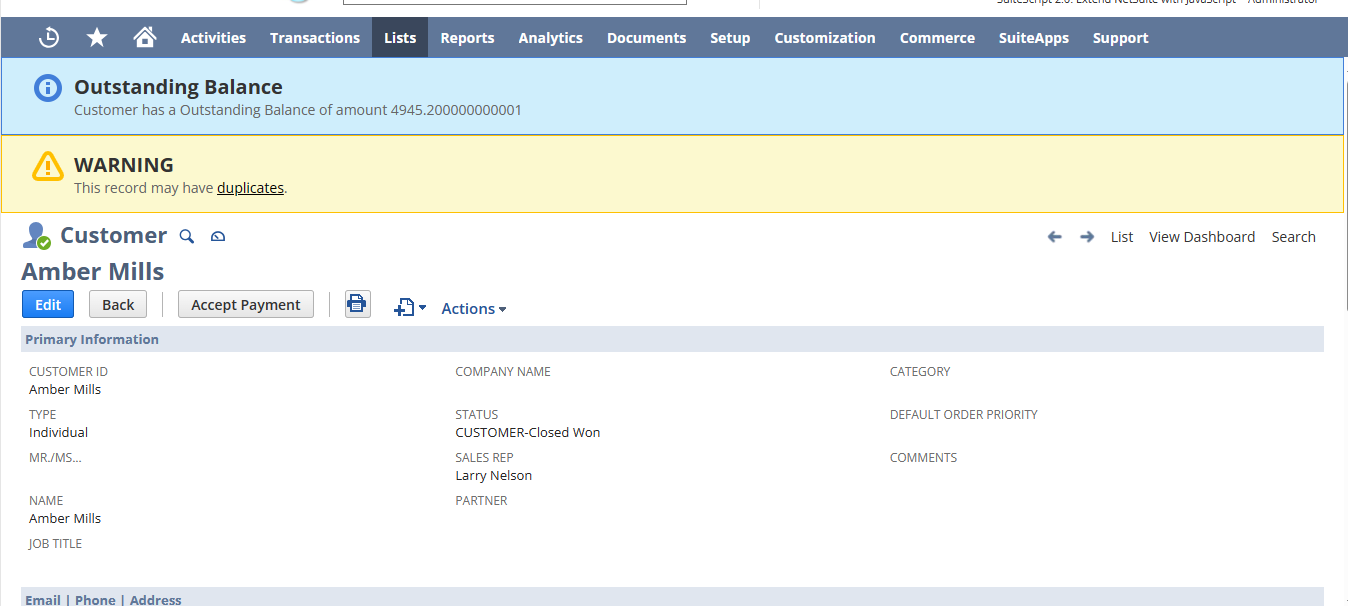Click the magnifier icon beside Customer title

(186, 237)
